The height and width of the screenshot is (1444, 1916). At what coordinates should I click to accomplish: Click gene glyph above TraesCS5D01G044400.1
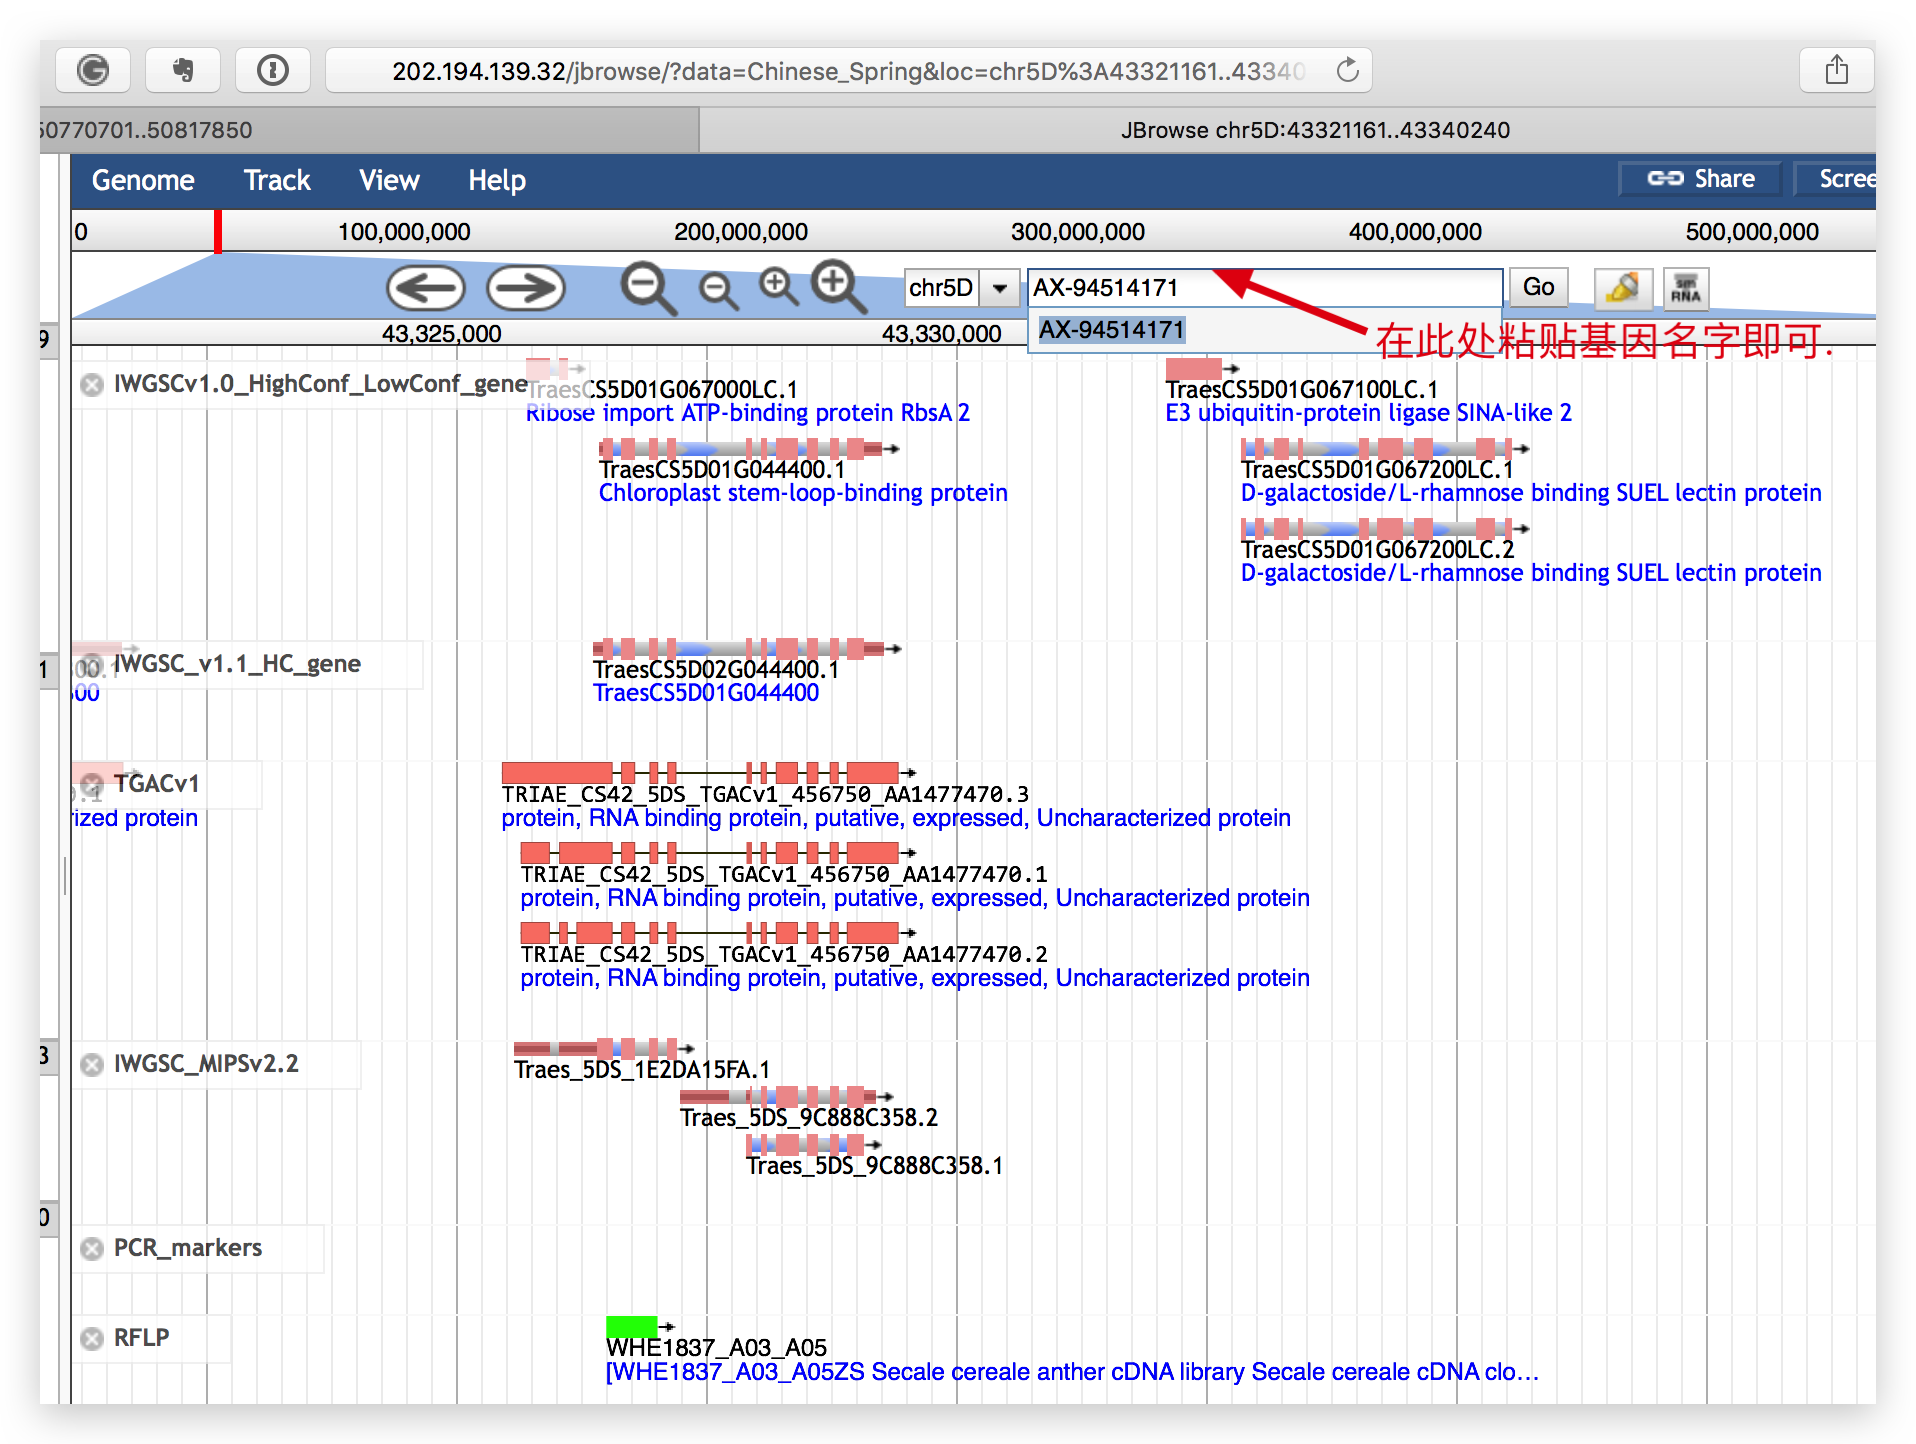(x=748, y=448)
